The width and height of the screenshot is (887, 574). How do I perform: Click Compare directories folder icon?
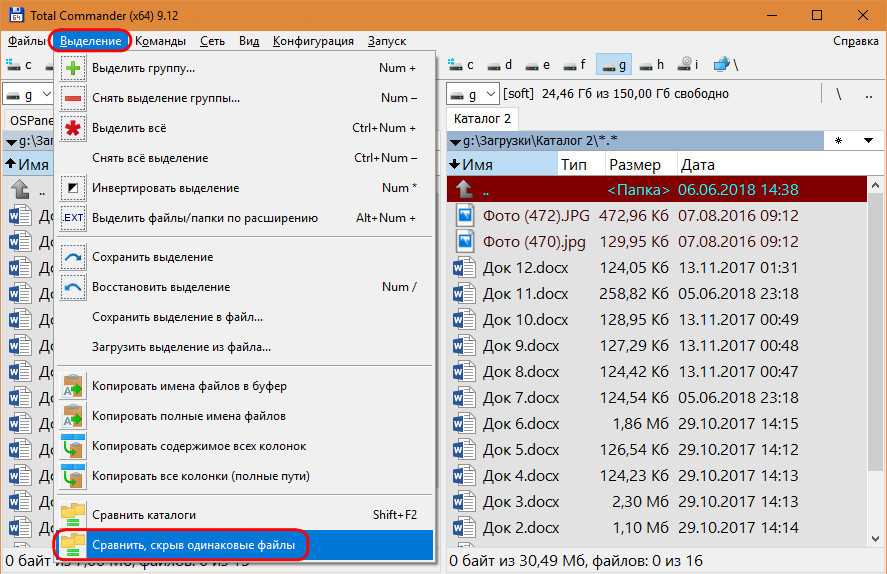pyautogui.click(x=74, y=515)
